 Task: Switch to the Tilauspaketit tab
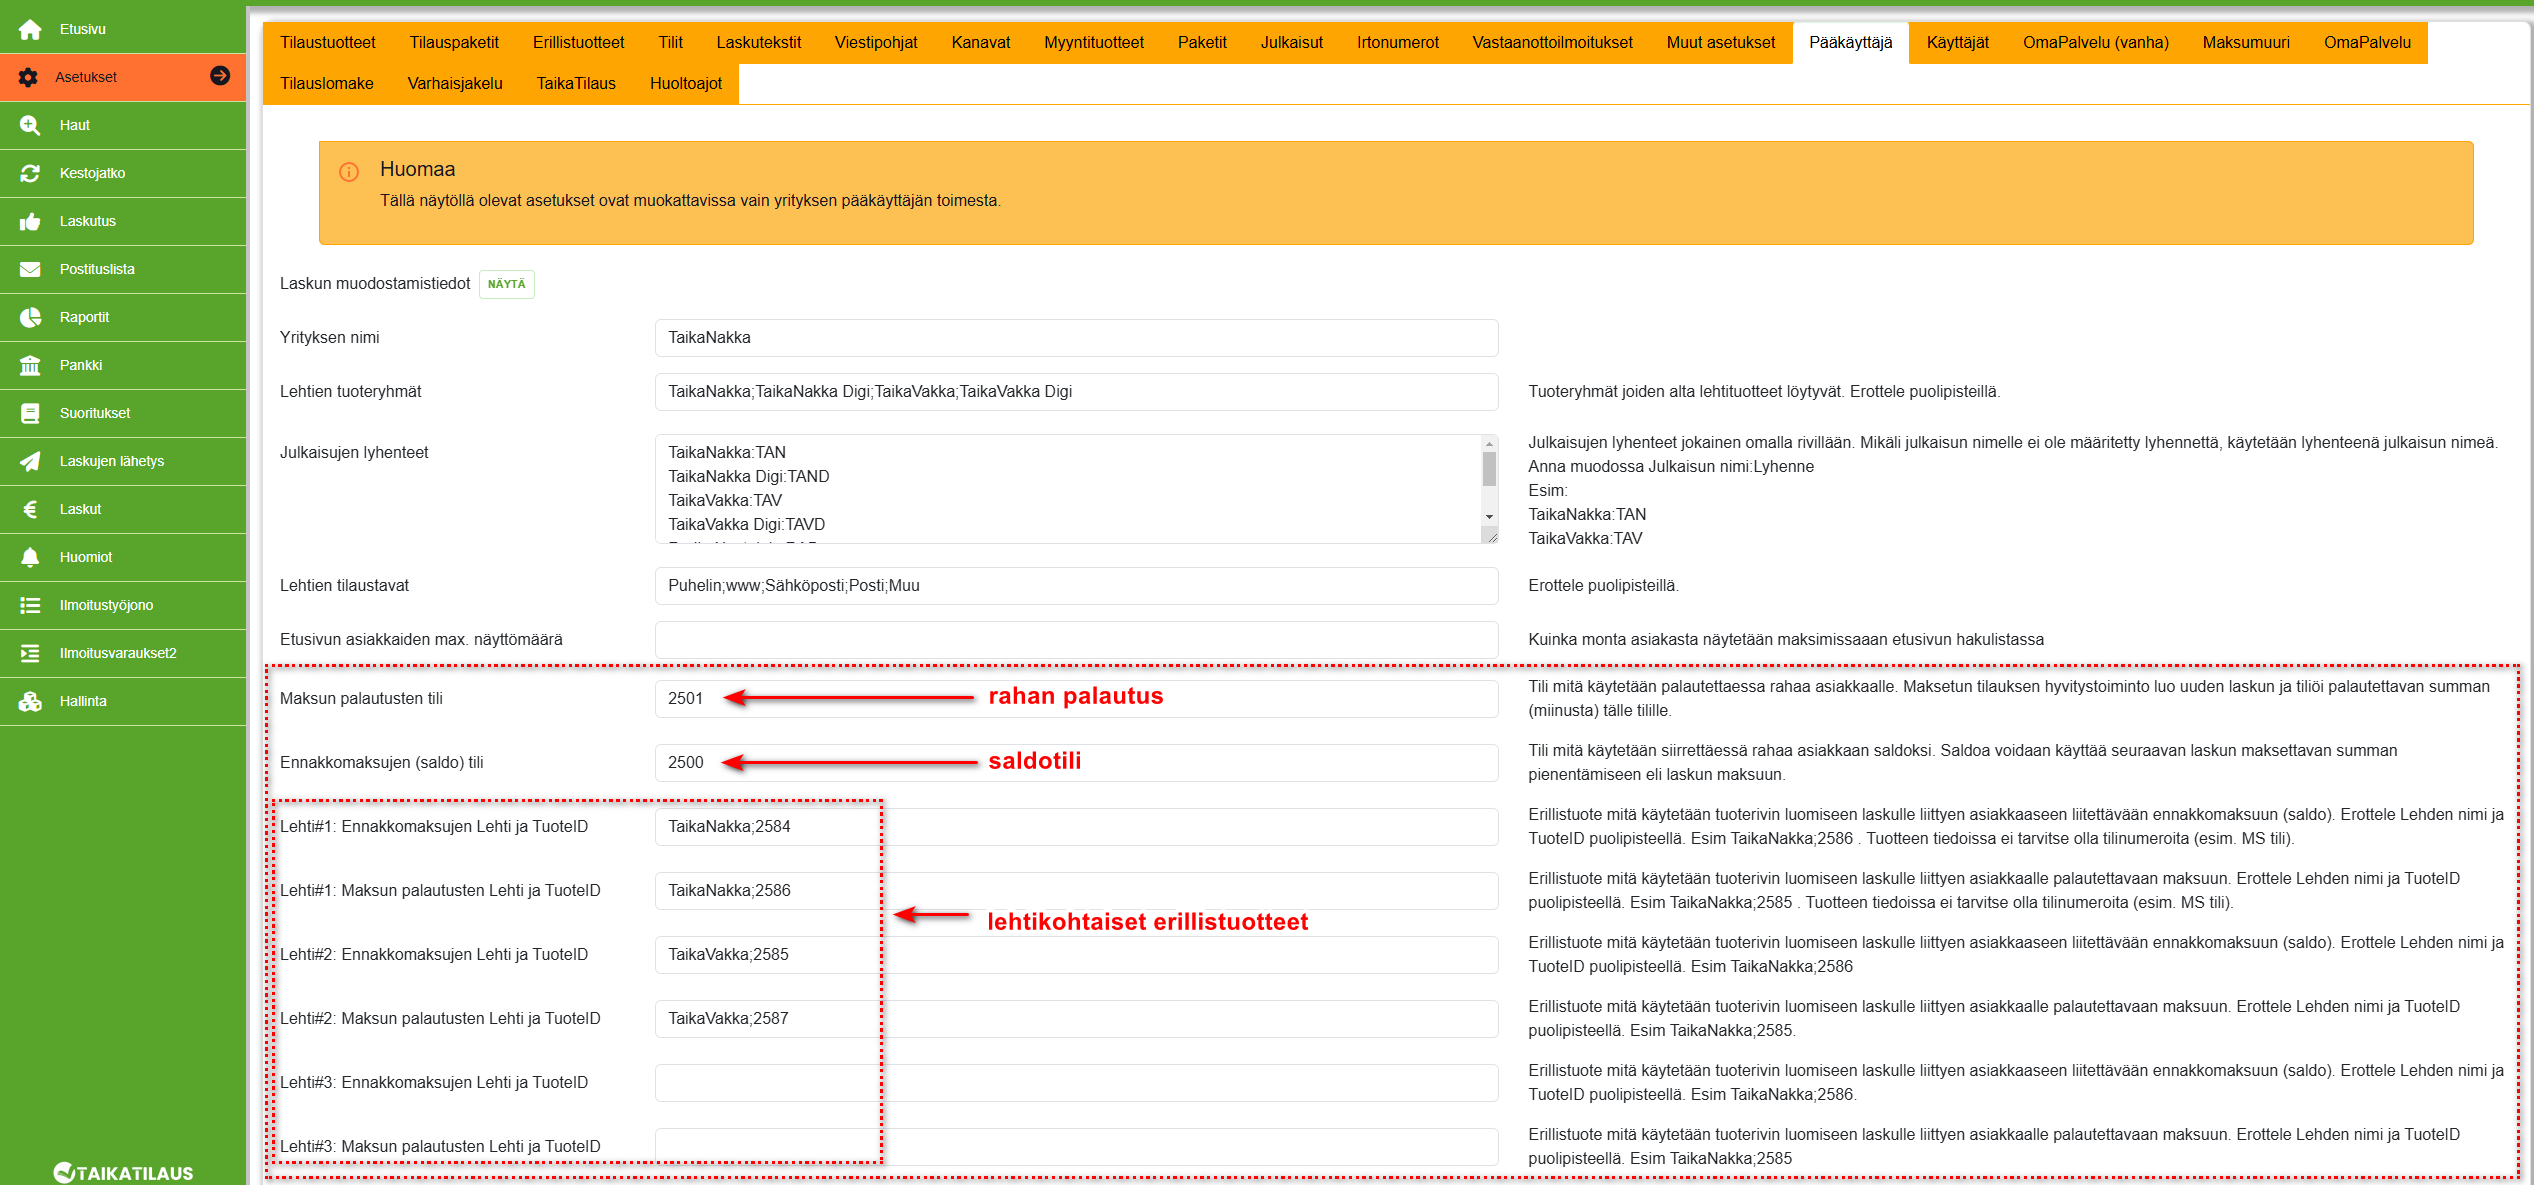coord(454,42)
